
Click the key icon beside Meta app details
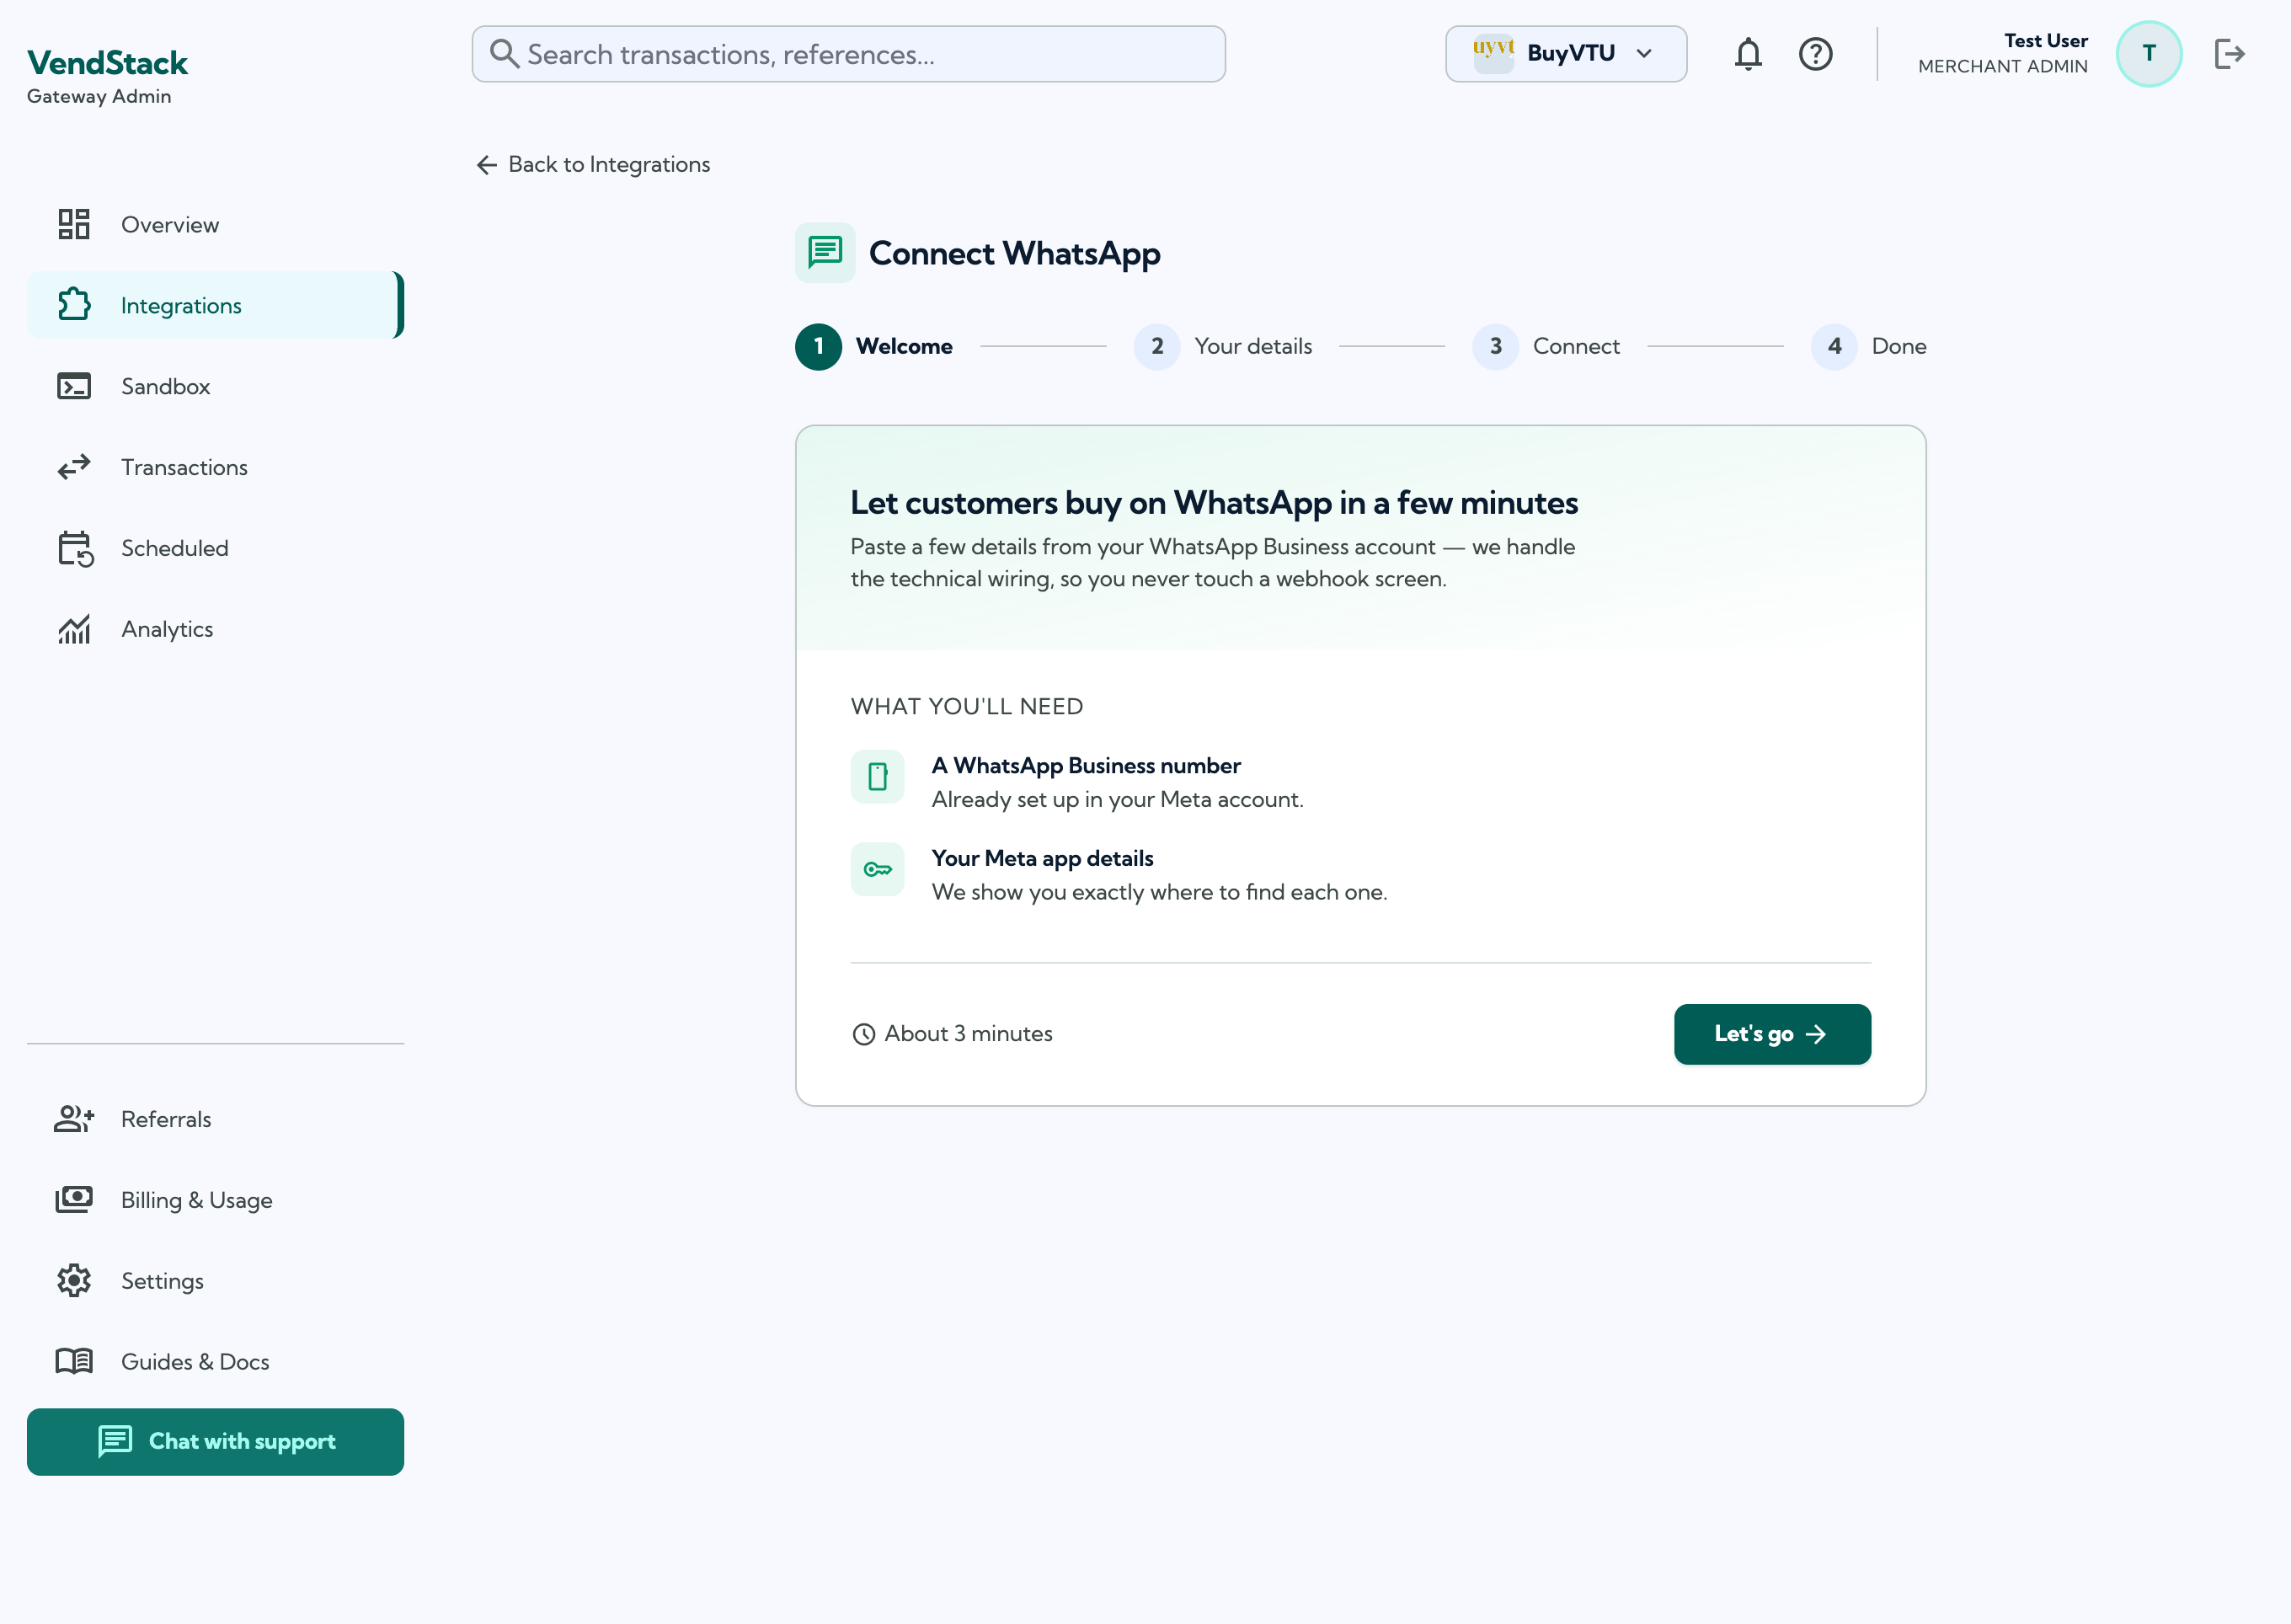[877, 869]
